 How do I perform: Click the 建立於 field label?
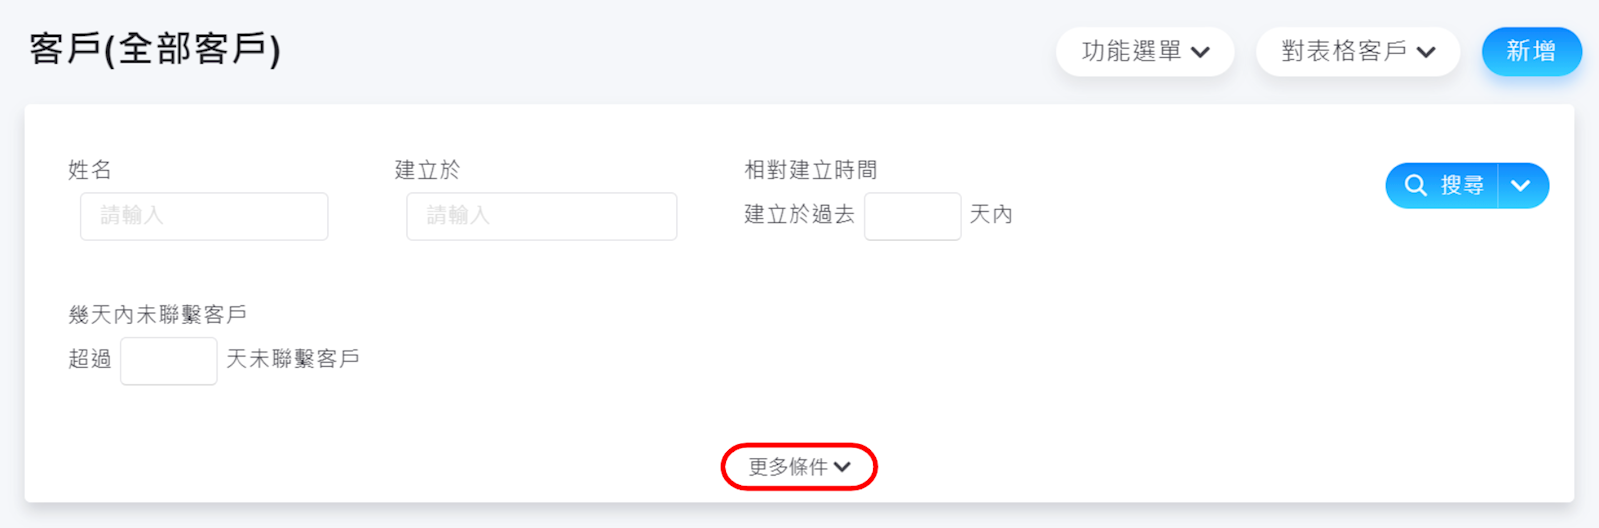point(427,170)
